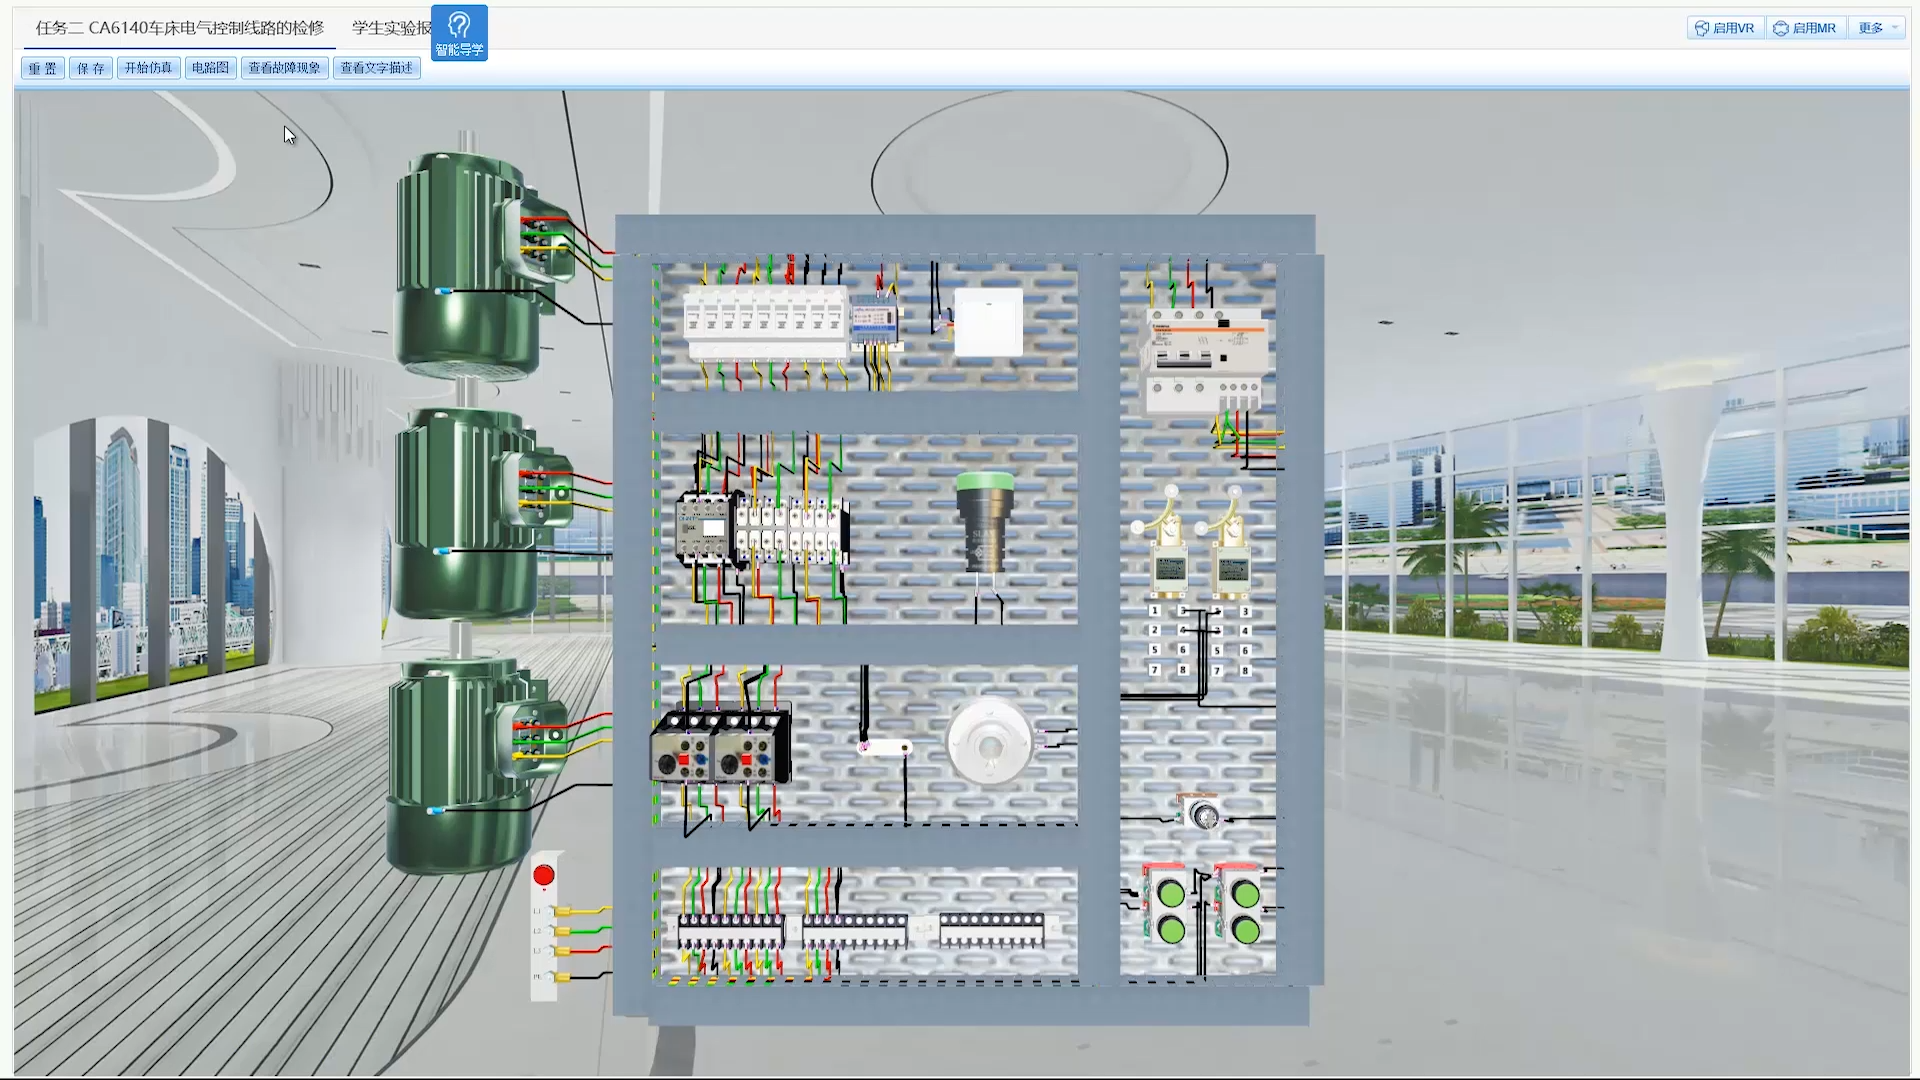Switch to the 学生实验报告 tab
Viewport: 1920px width, 1080px height.
point(390,28)
